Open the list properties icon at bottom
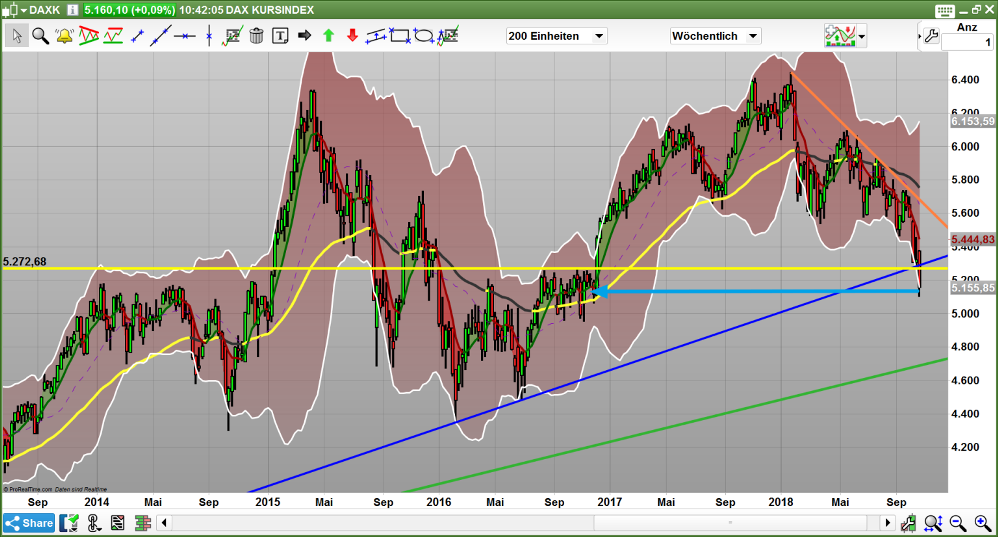 click(118, 524)
